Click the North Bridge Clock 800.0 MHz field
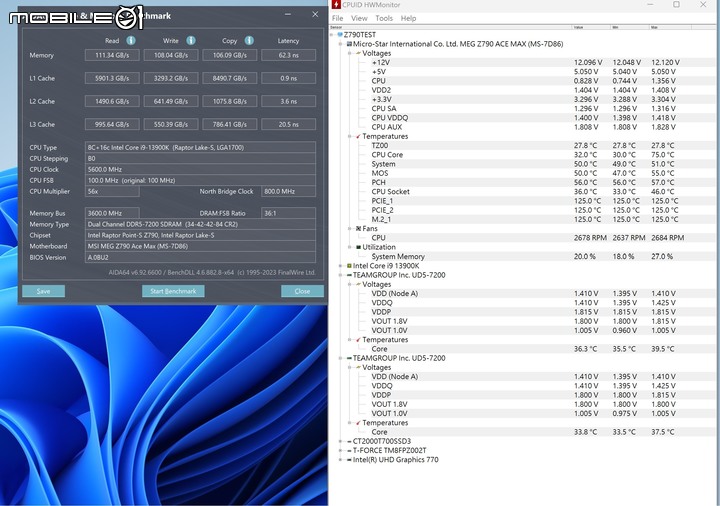Screen dimensions: 720x506 point(288,191)
